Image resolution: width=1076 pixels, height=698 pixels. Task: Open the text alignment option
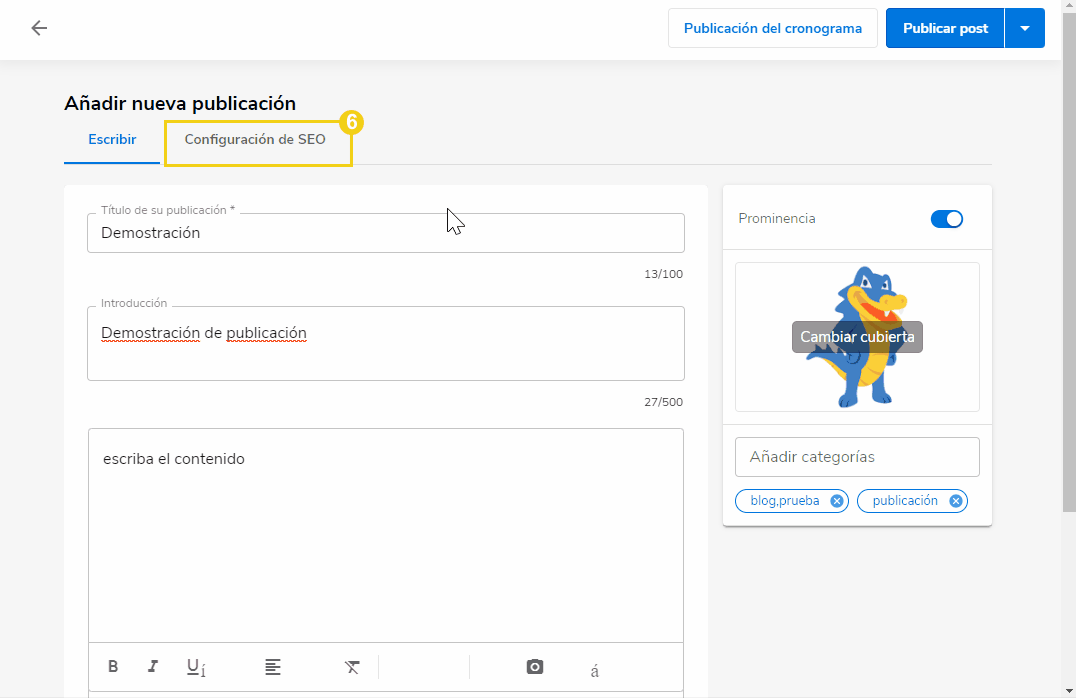coord(272,666)
